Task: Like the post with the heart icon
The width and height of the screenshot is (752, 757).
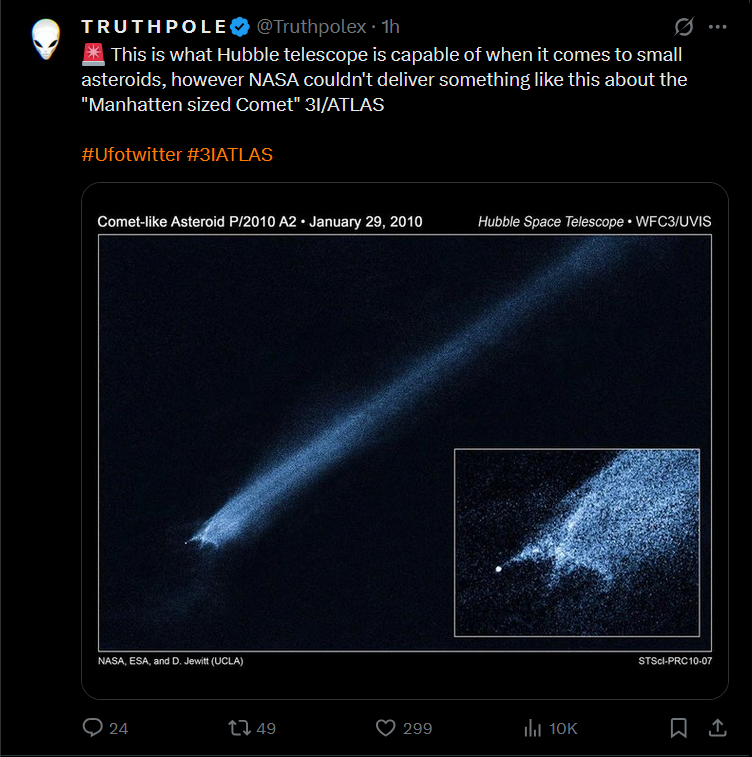Action: [x=386, y=728]
